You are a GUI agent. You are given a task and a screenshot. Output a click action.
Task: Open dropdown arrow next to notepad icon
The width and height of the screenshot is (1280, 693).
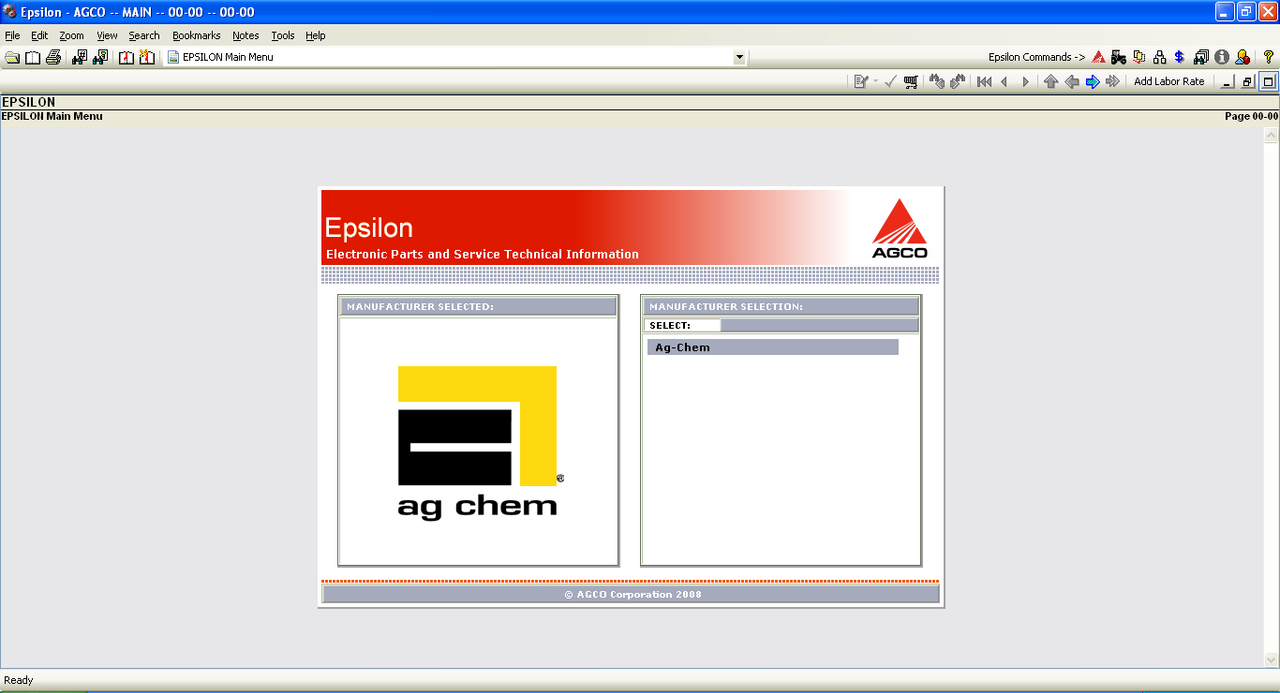click(x=876, y=82)
